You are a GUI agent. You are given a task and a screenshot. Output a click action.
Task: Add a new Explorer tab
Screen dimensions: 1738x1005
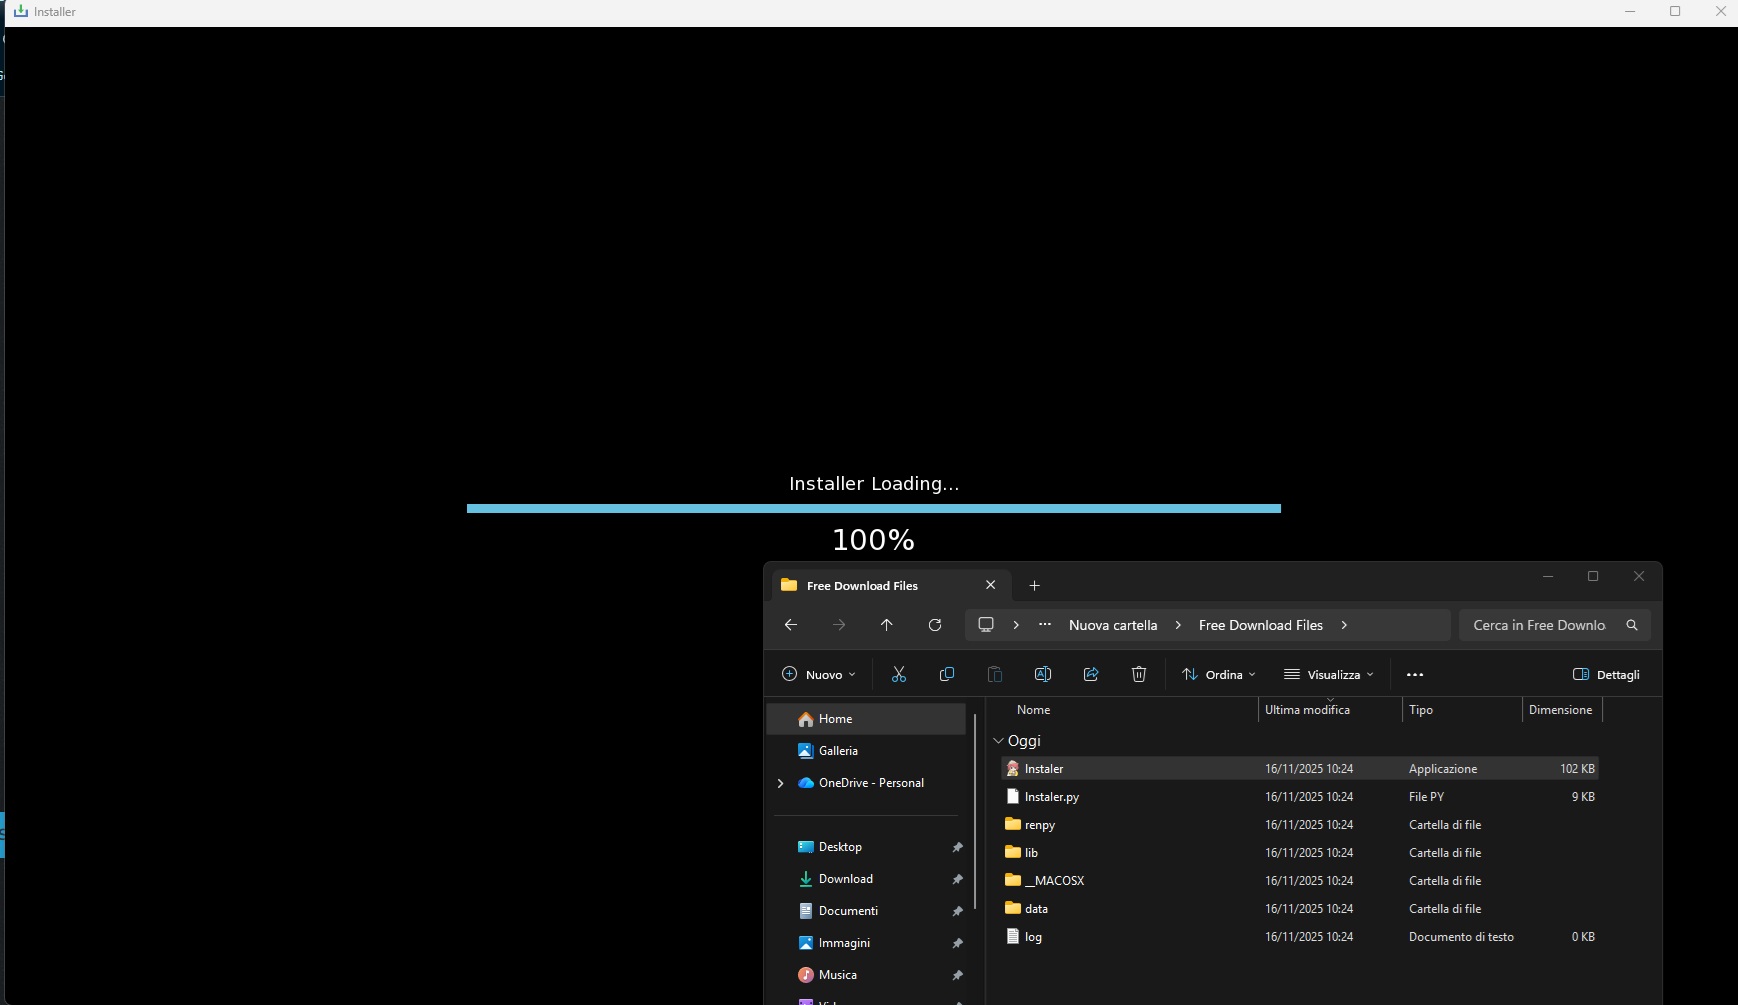(1034, 586)
